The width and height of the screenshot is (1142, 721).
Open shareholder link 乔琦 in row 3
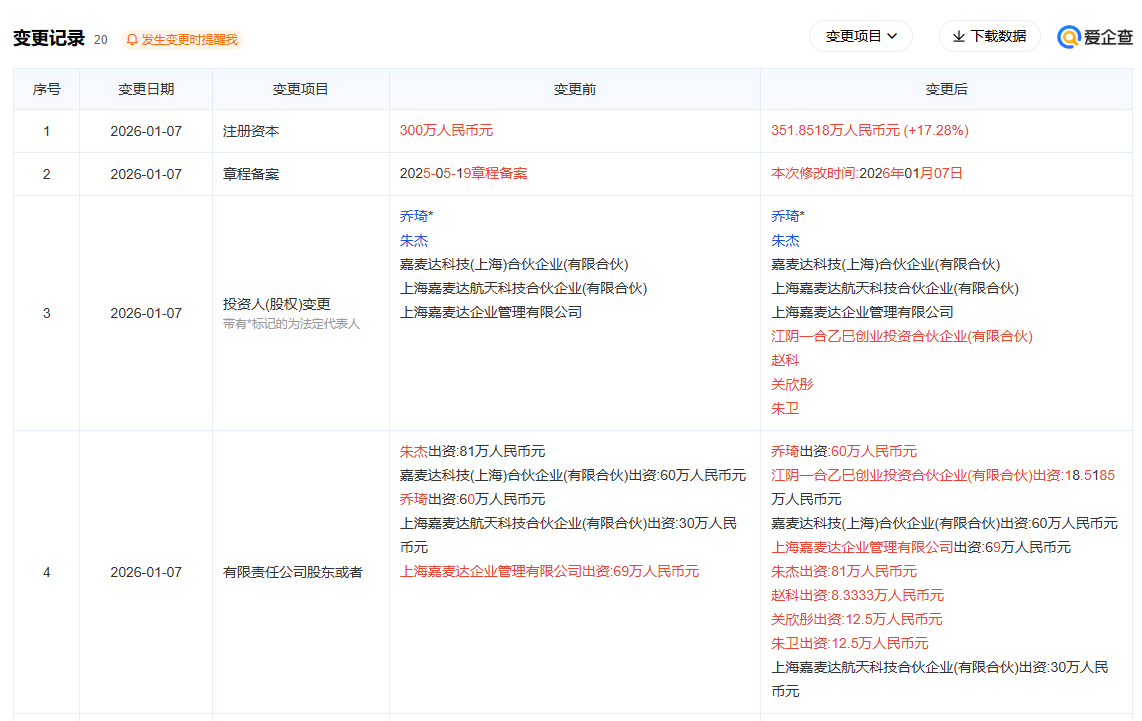coord(414,216)
